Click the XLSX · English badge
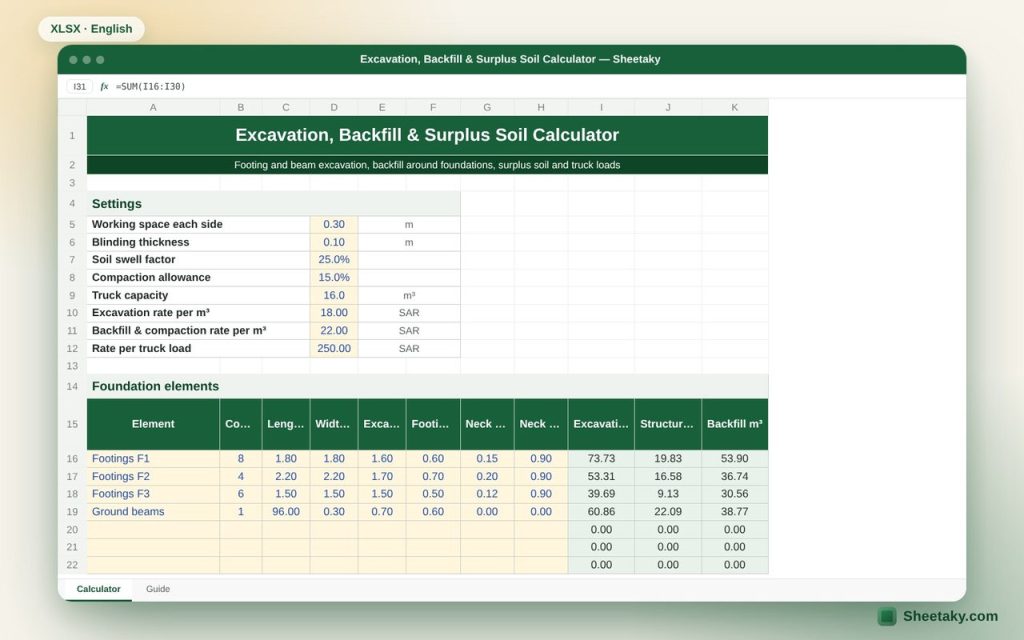The width and height of the screenshot is (1024, 640). 91,29
